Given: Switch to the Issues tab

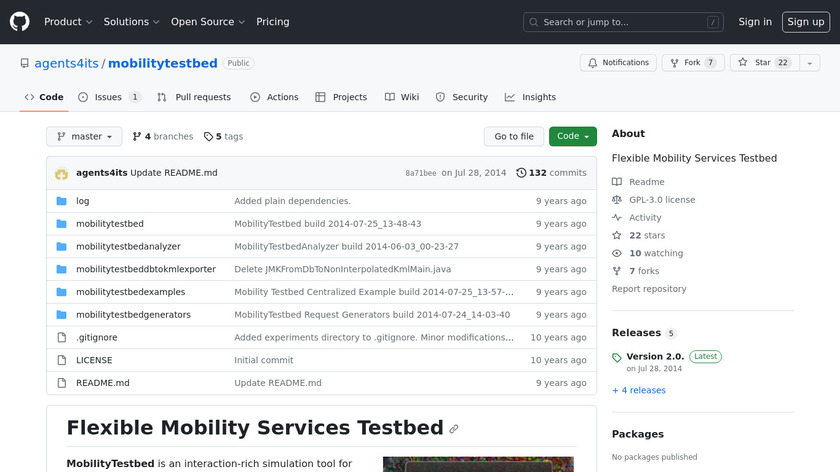Looking at the screenshot, I should [x=109, y=97].
